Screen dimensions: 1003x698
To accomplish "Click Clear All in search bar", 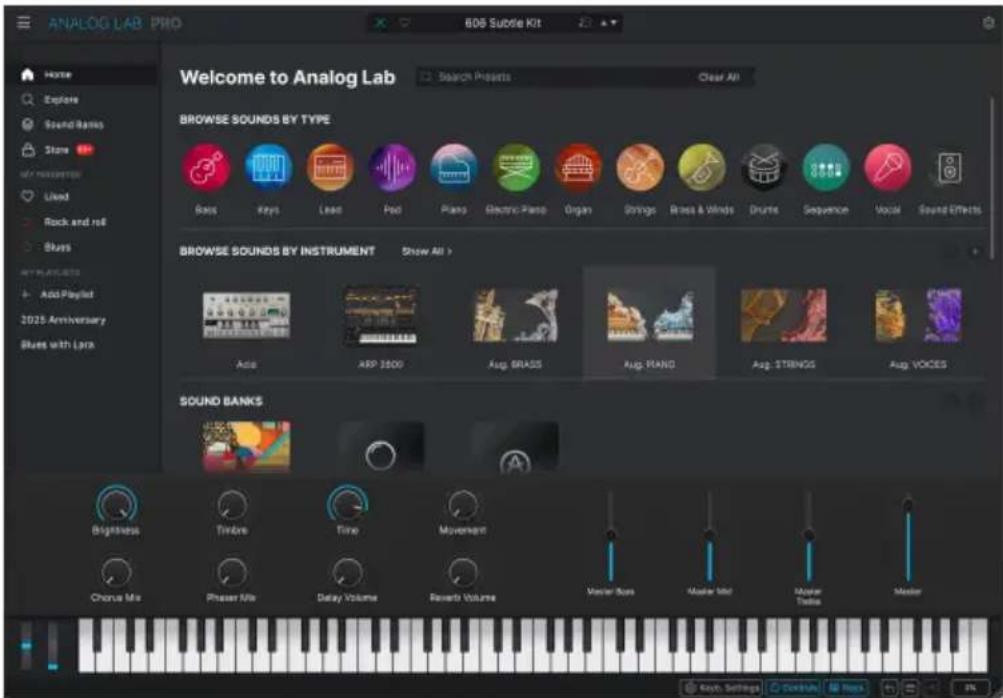I will tap(719, 77).
